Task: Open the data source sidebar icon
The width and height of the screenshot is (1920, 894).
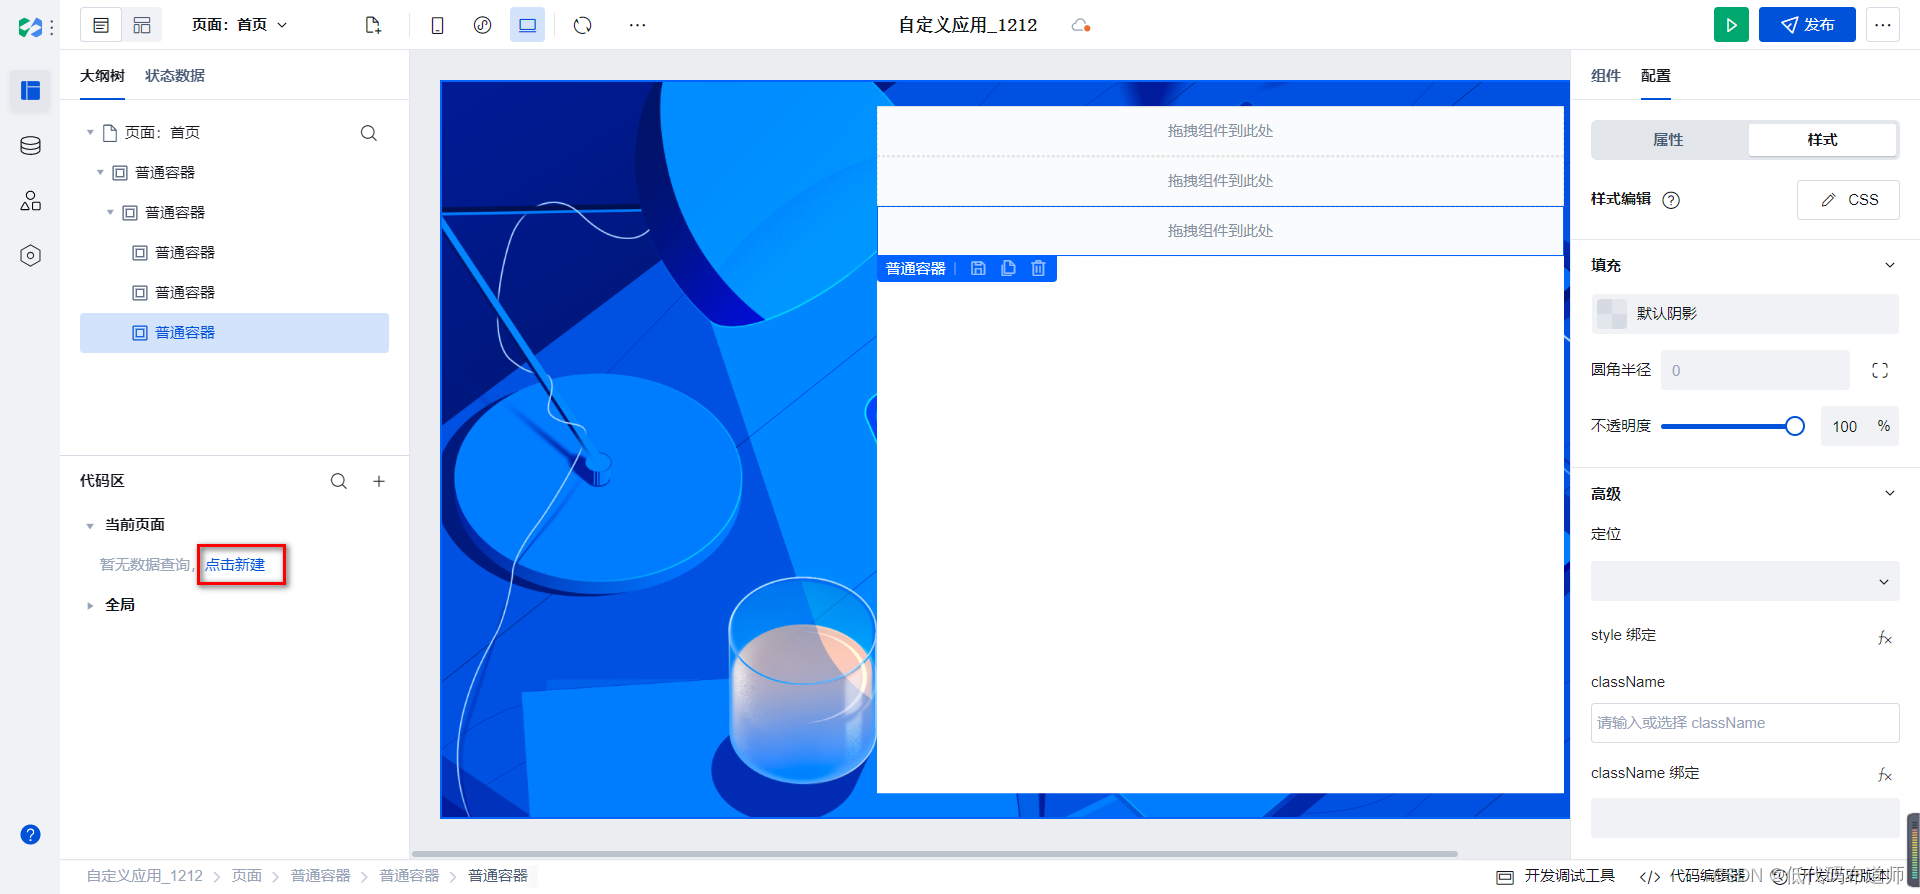Action: (30, 146)
